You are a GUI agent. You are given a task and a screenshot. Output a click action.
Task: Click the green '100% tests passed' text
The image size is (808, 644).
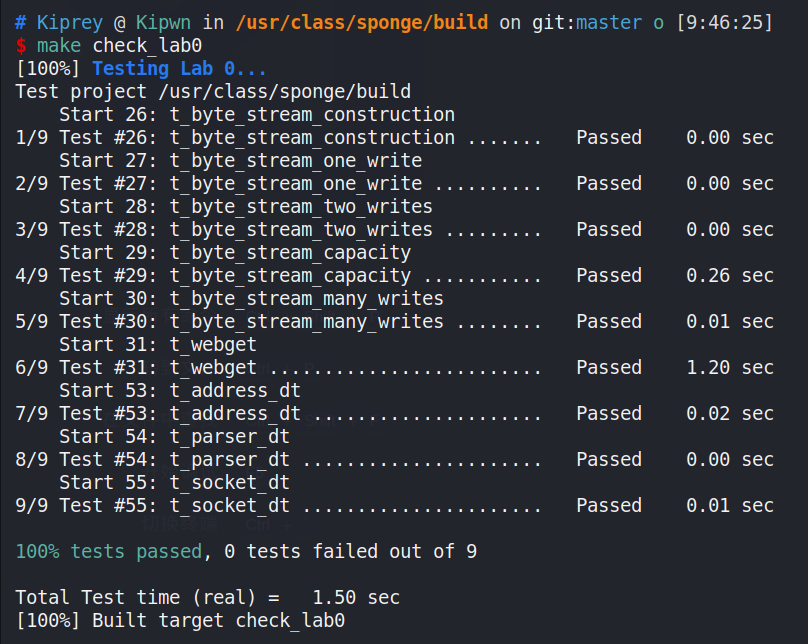[x=108, y=552]
